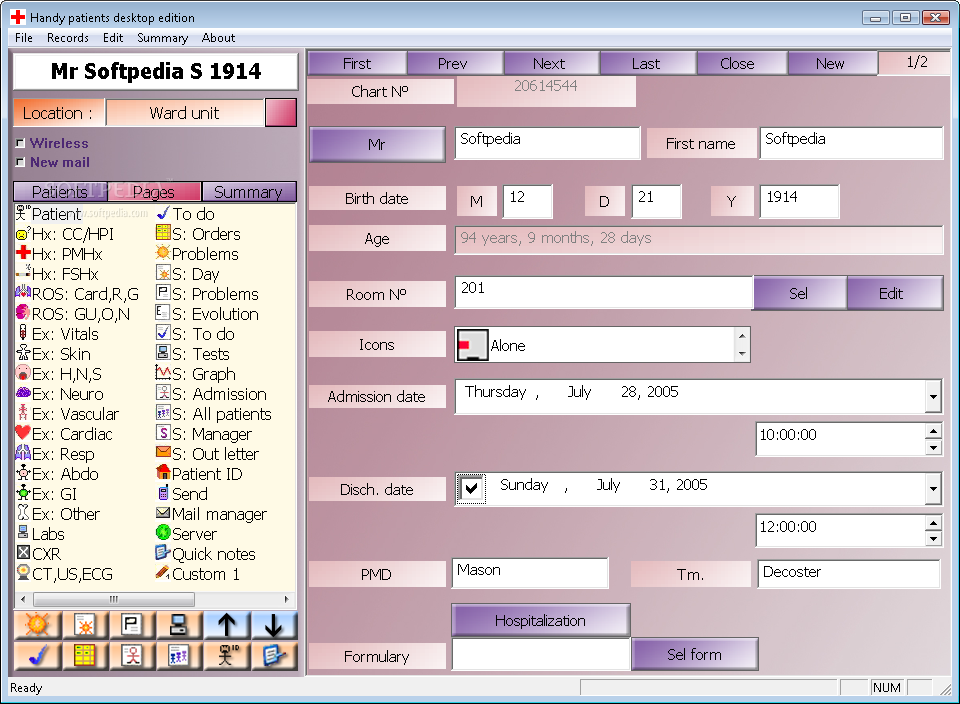Open the Send page
This screenshot has width=960, height=704.
click(182, 494)
